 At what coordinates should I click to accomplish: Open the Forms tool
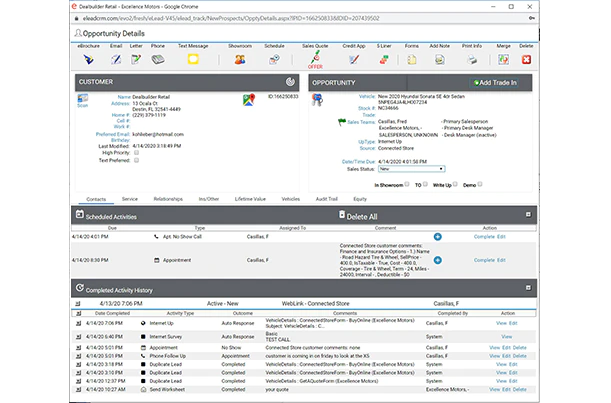[x=411, y=59]
